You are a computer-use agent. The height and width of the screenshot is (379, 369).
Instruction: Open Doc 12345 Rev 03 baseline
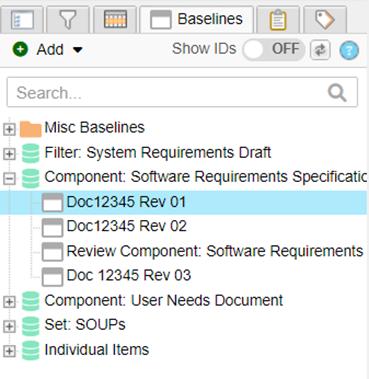[129, 276]
